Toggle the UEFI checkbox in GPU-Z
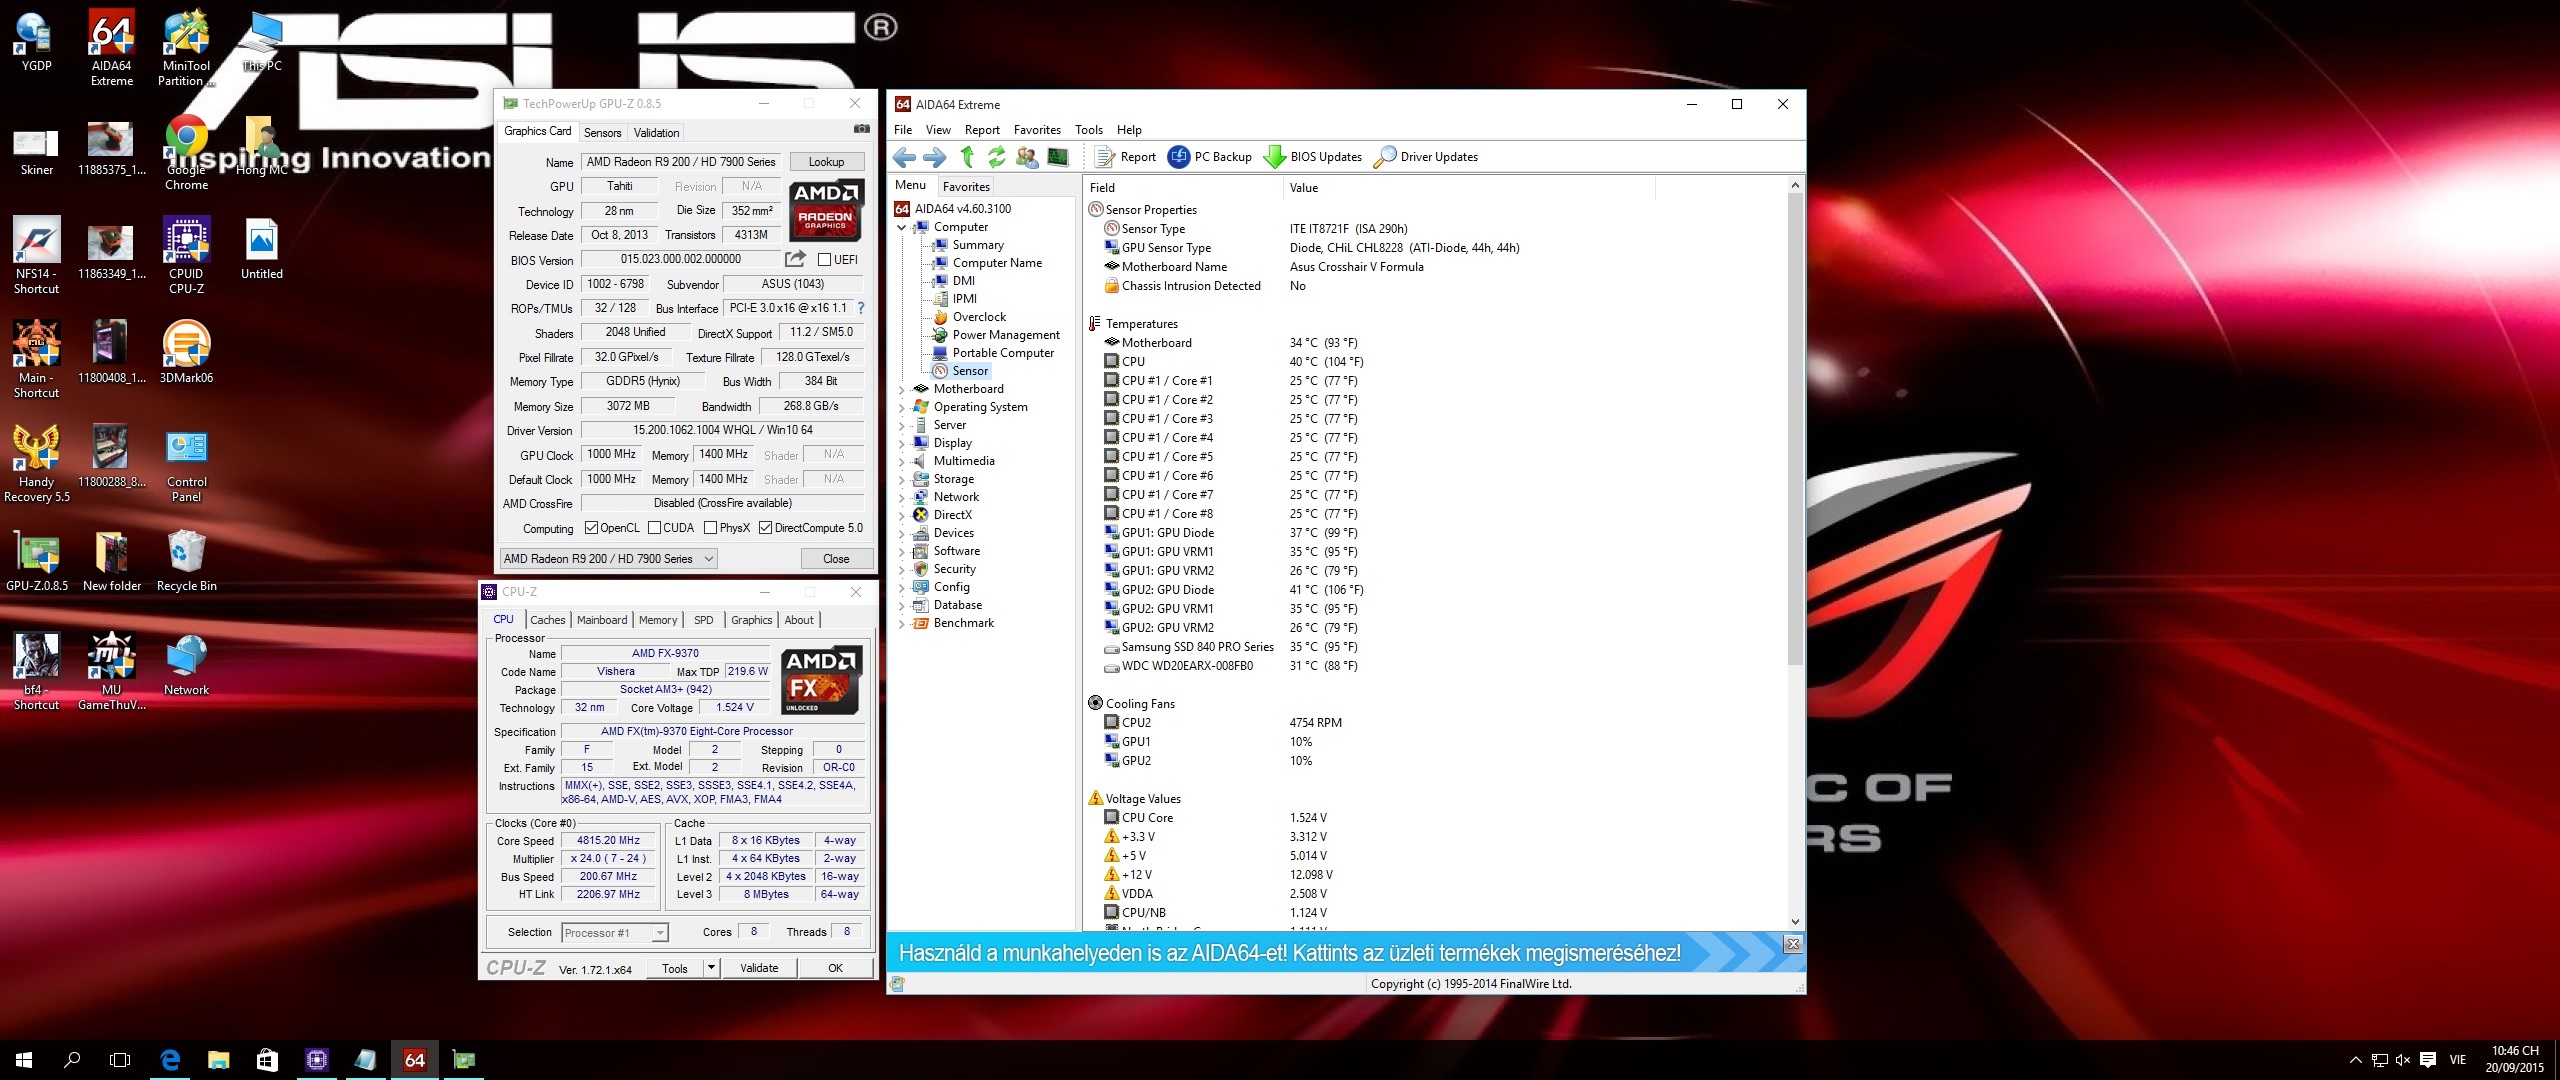The image size is (2560, 1080). tap(824, 260)
